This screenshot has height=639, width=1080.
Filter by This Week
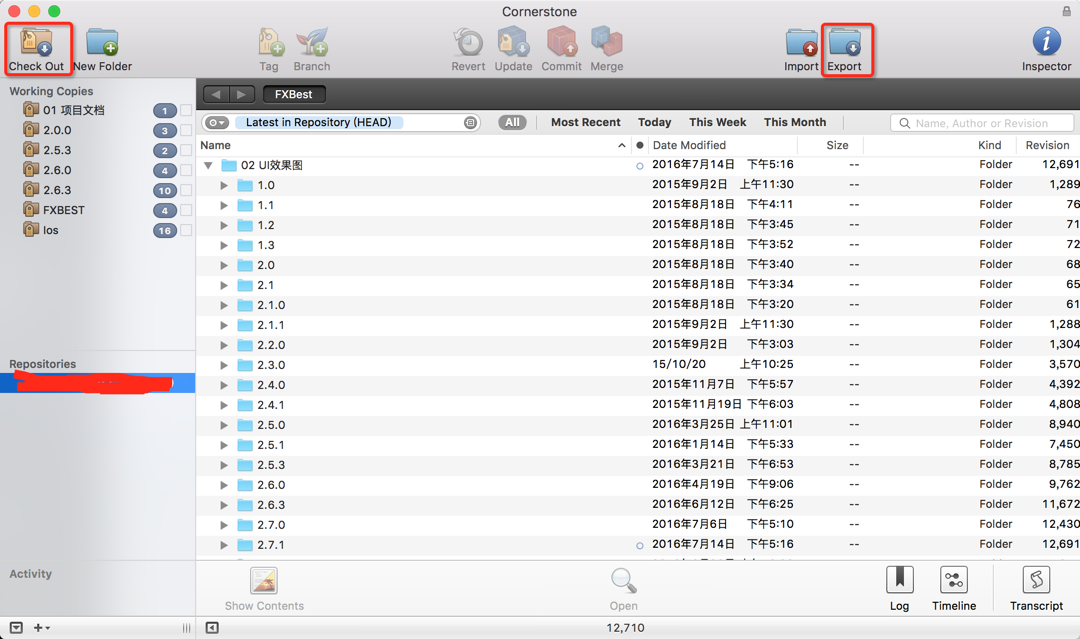tap(718, 122)
